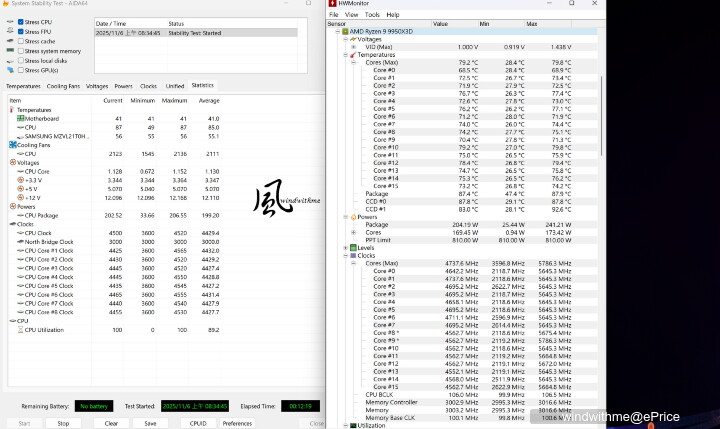The width and height of the screenshot is (720, 429).
Task: Select the Stability Test Started log row
Action: pyautogui.click(x=195, y=32)
